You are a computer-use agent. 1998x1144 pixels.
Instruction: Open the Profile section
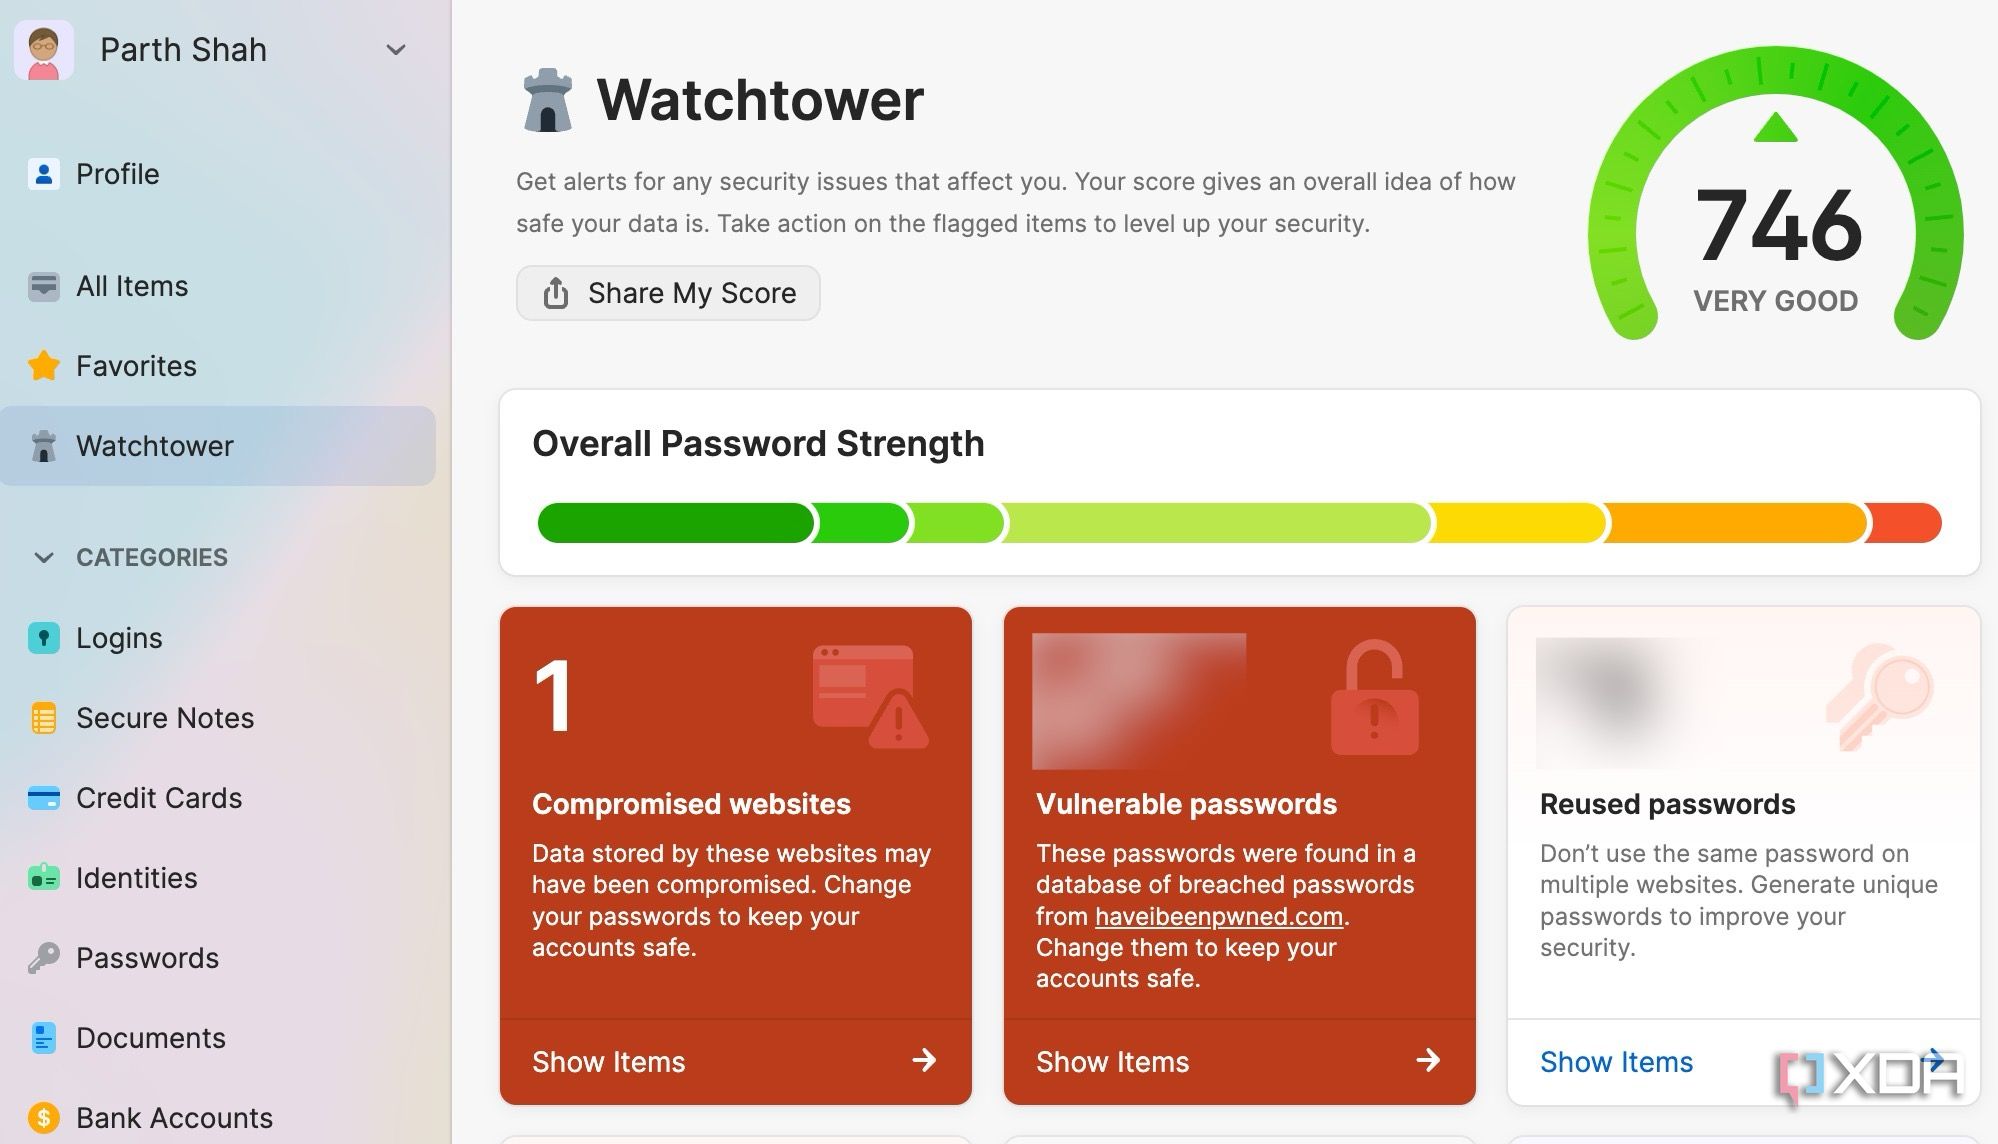click(117, 174)
